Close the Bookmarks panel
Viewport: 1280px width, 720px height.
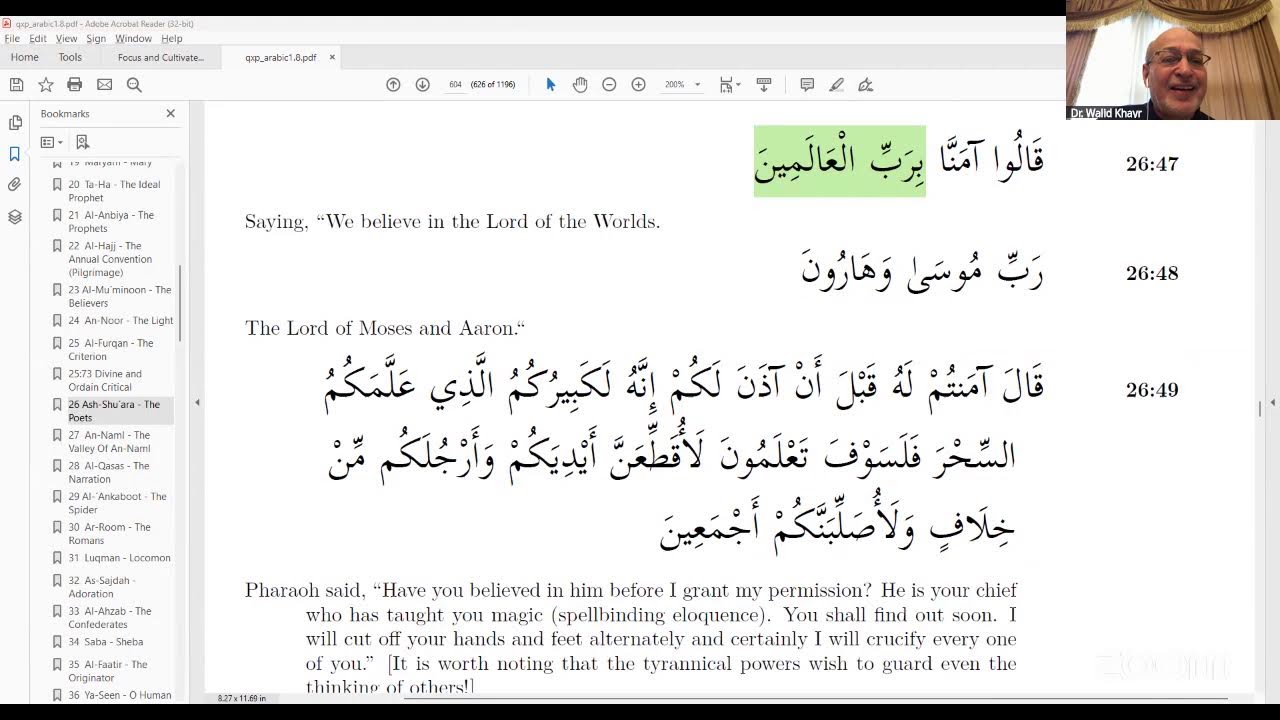pos(170,113)
